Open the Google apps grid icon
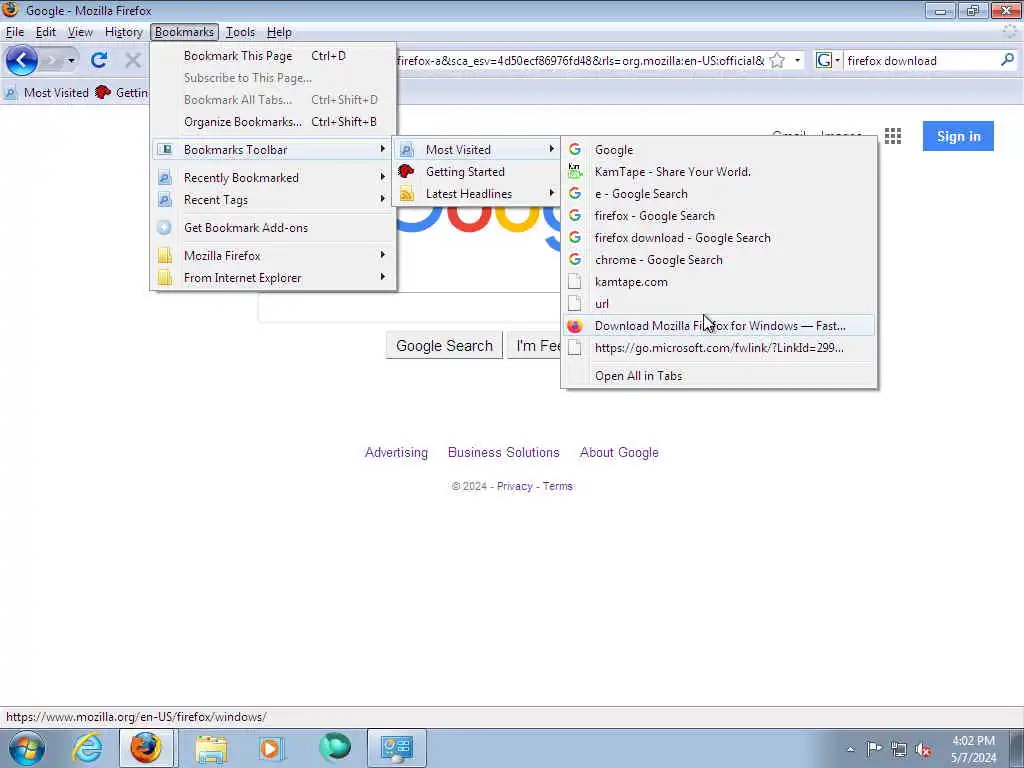 tap(893, 136)
